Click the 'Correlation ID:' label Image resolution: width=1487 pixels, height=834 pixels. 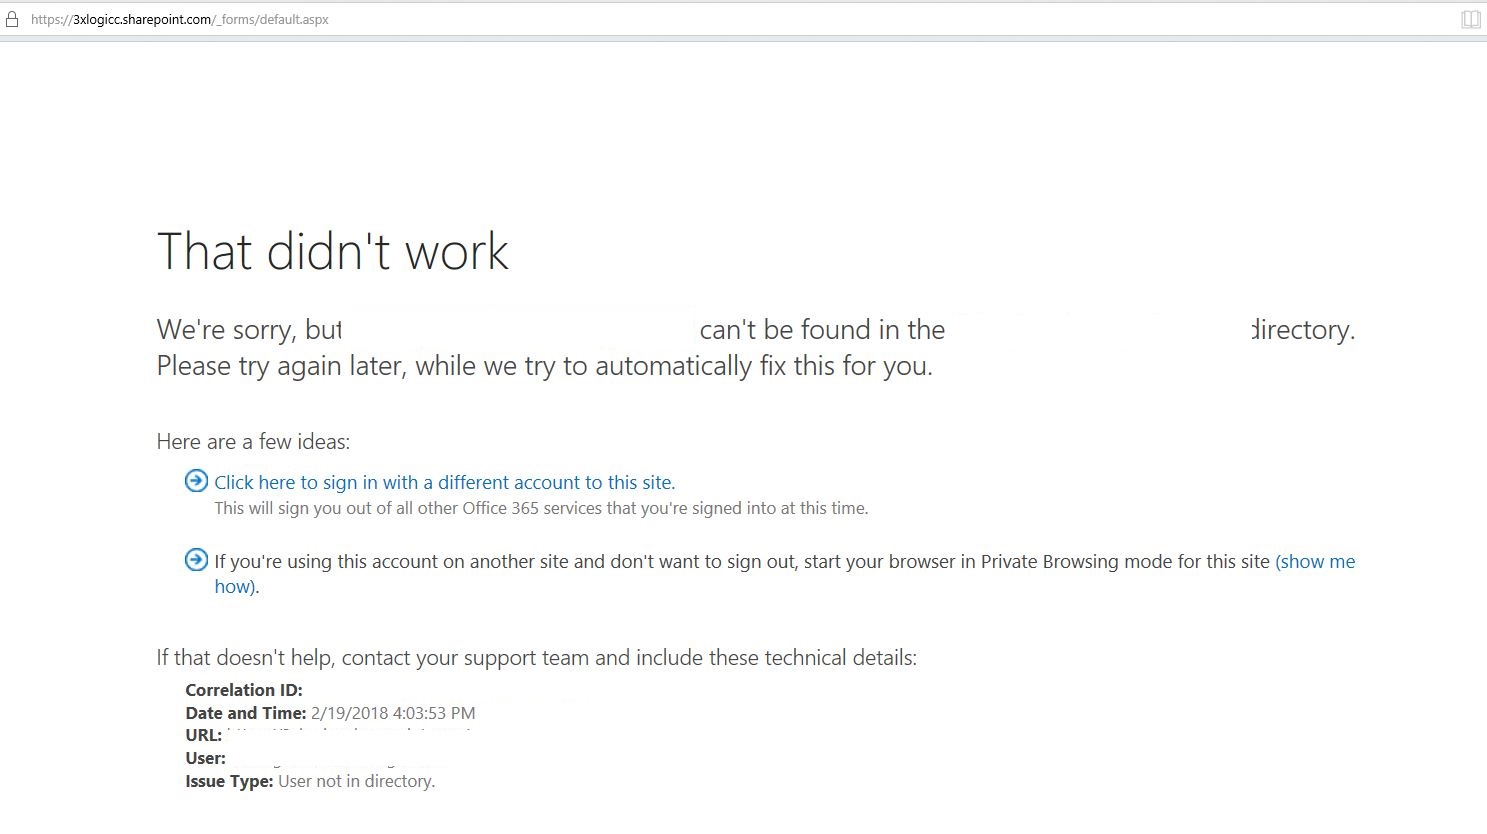(244, 690)
